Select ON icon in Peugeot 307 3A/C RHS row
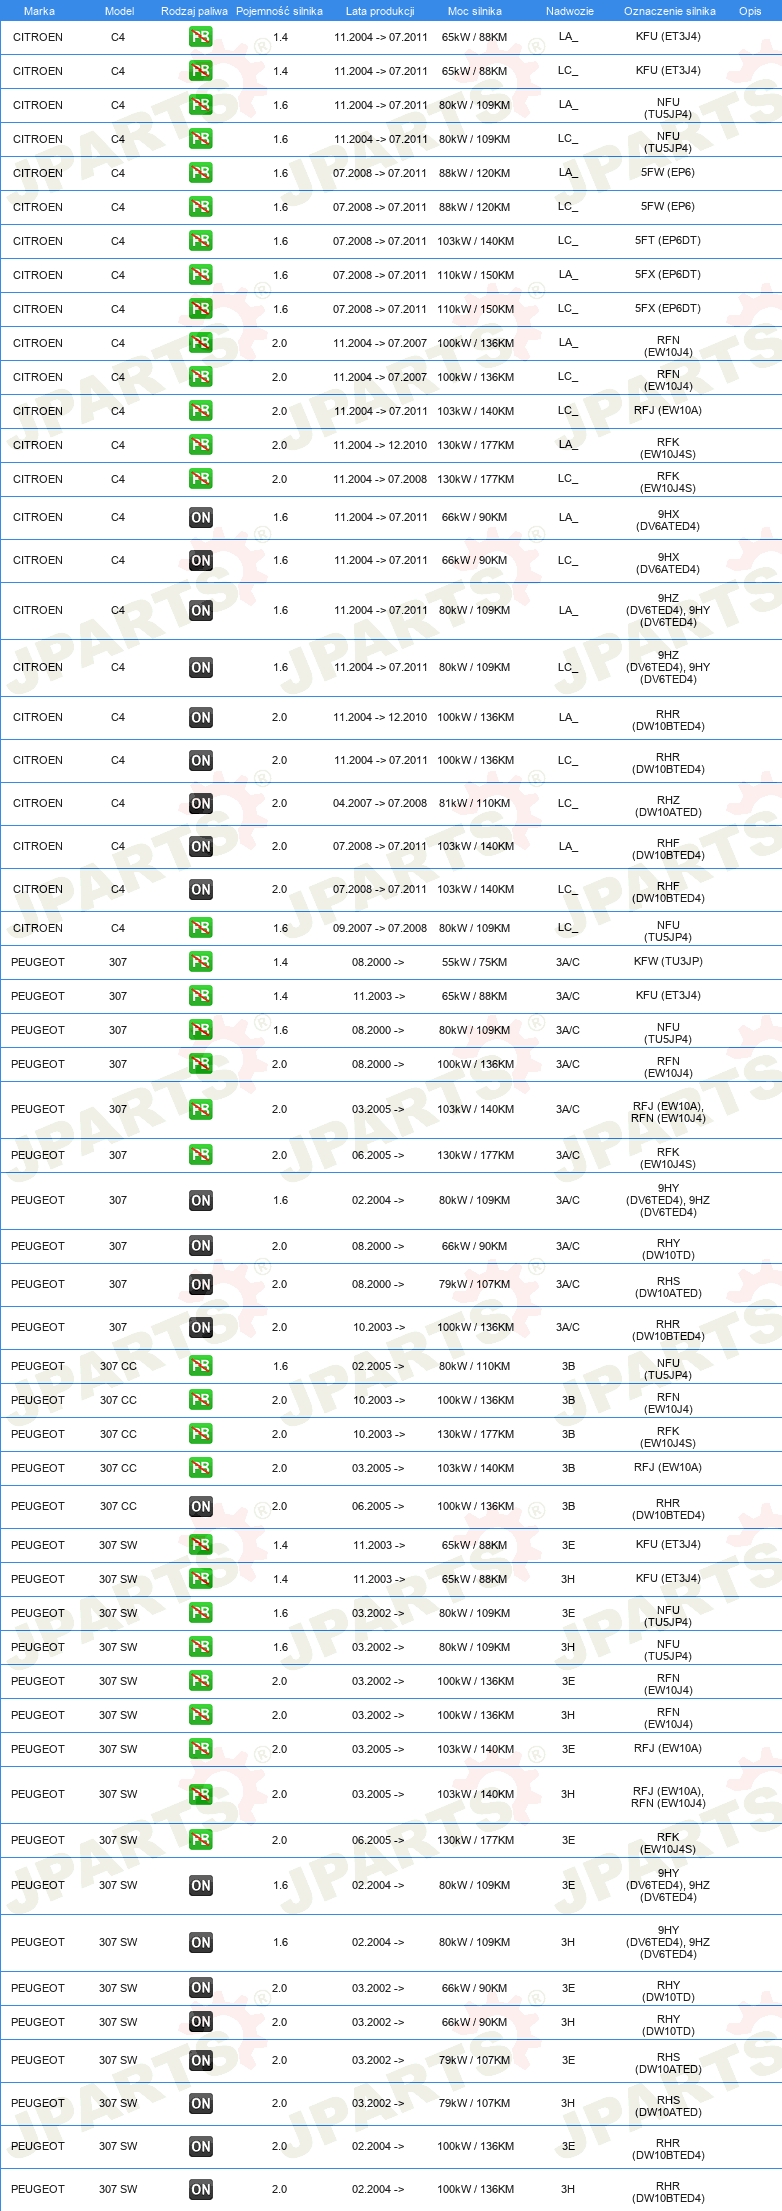This screenshot has width=782, height=2211. point(200,1285)
